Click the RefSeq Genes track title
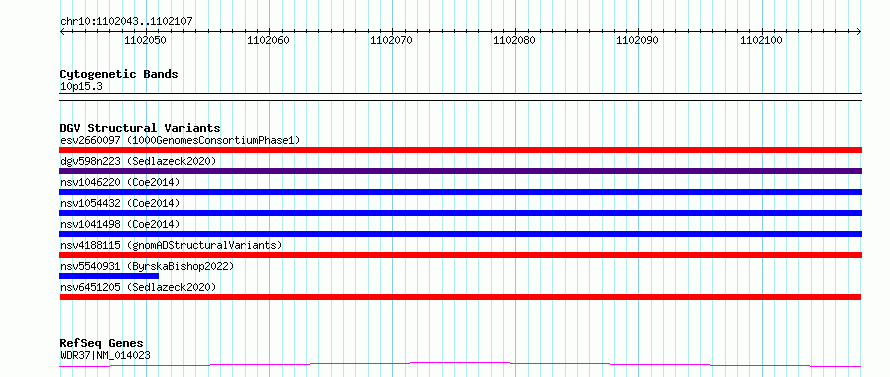The width and height of the screenshot is (890, 377). (102, 344)
